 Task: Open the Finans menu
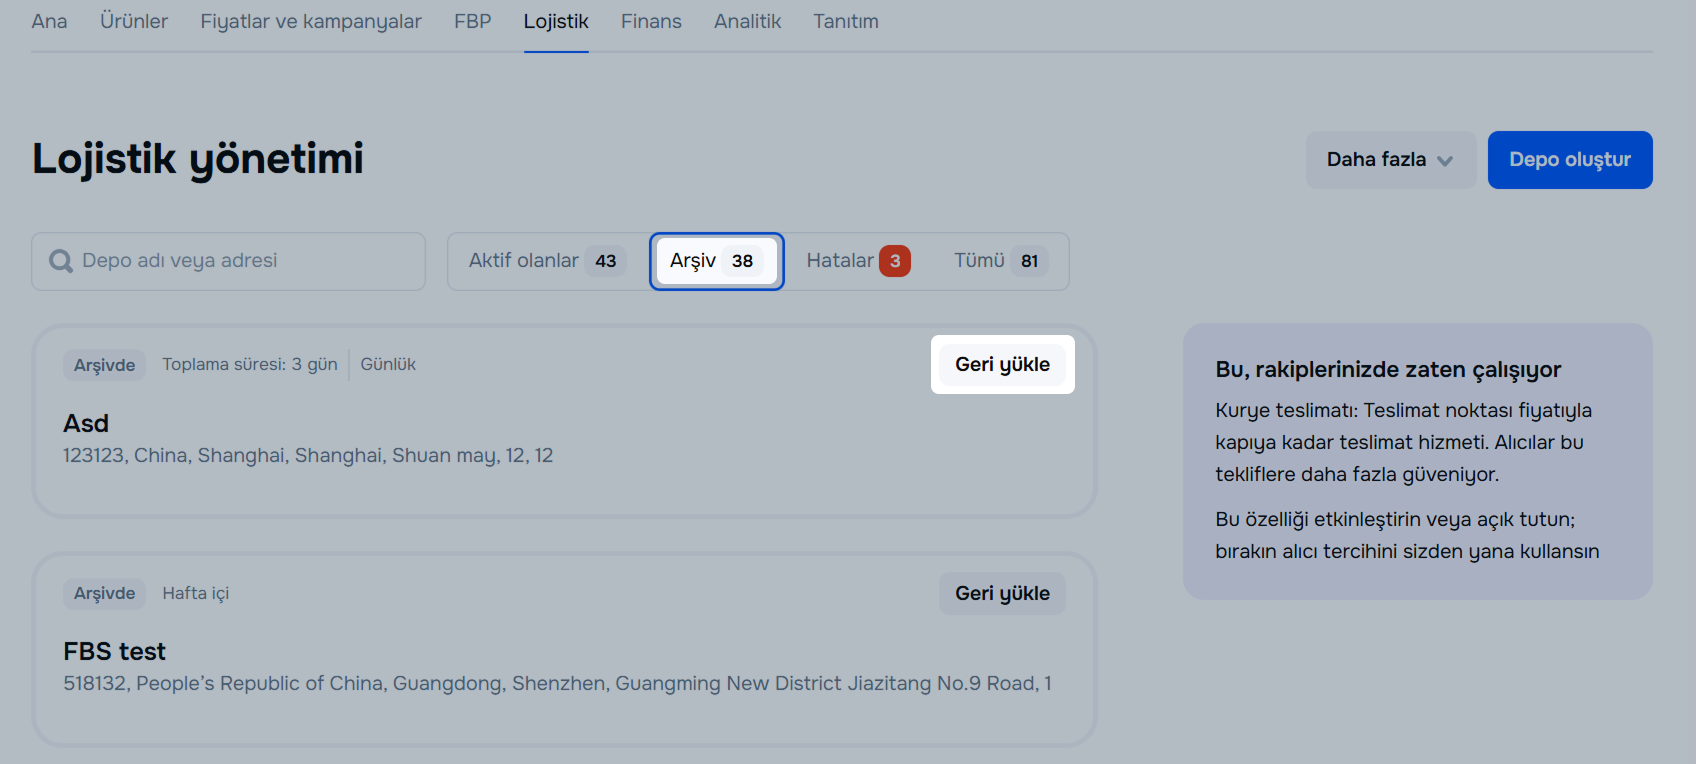click(x=651, y=22)
